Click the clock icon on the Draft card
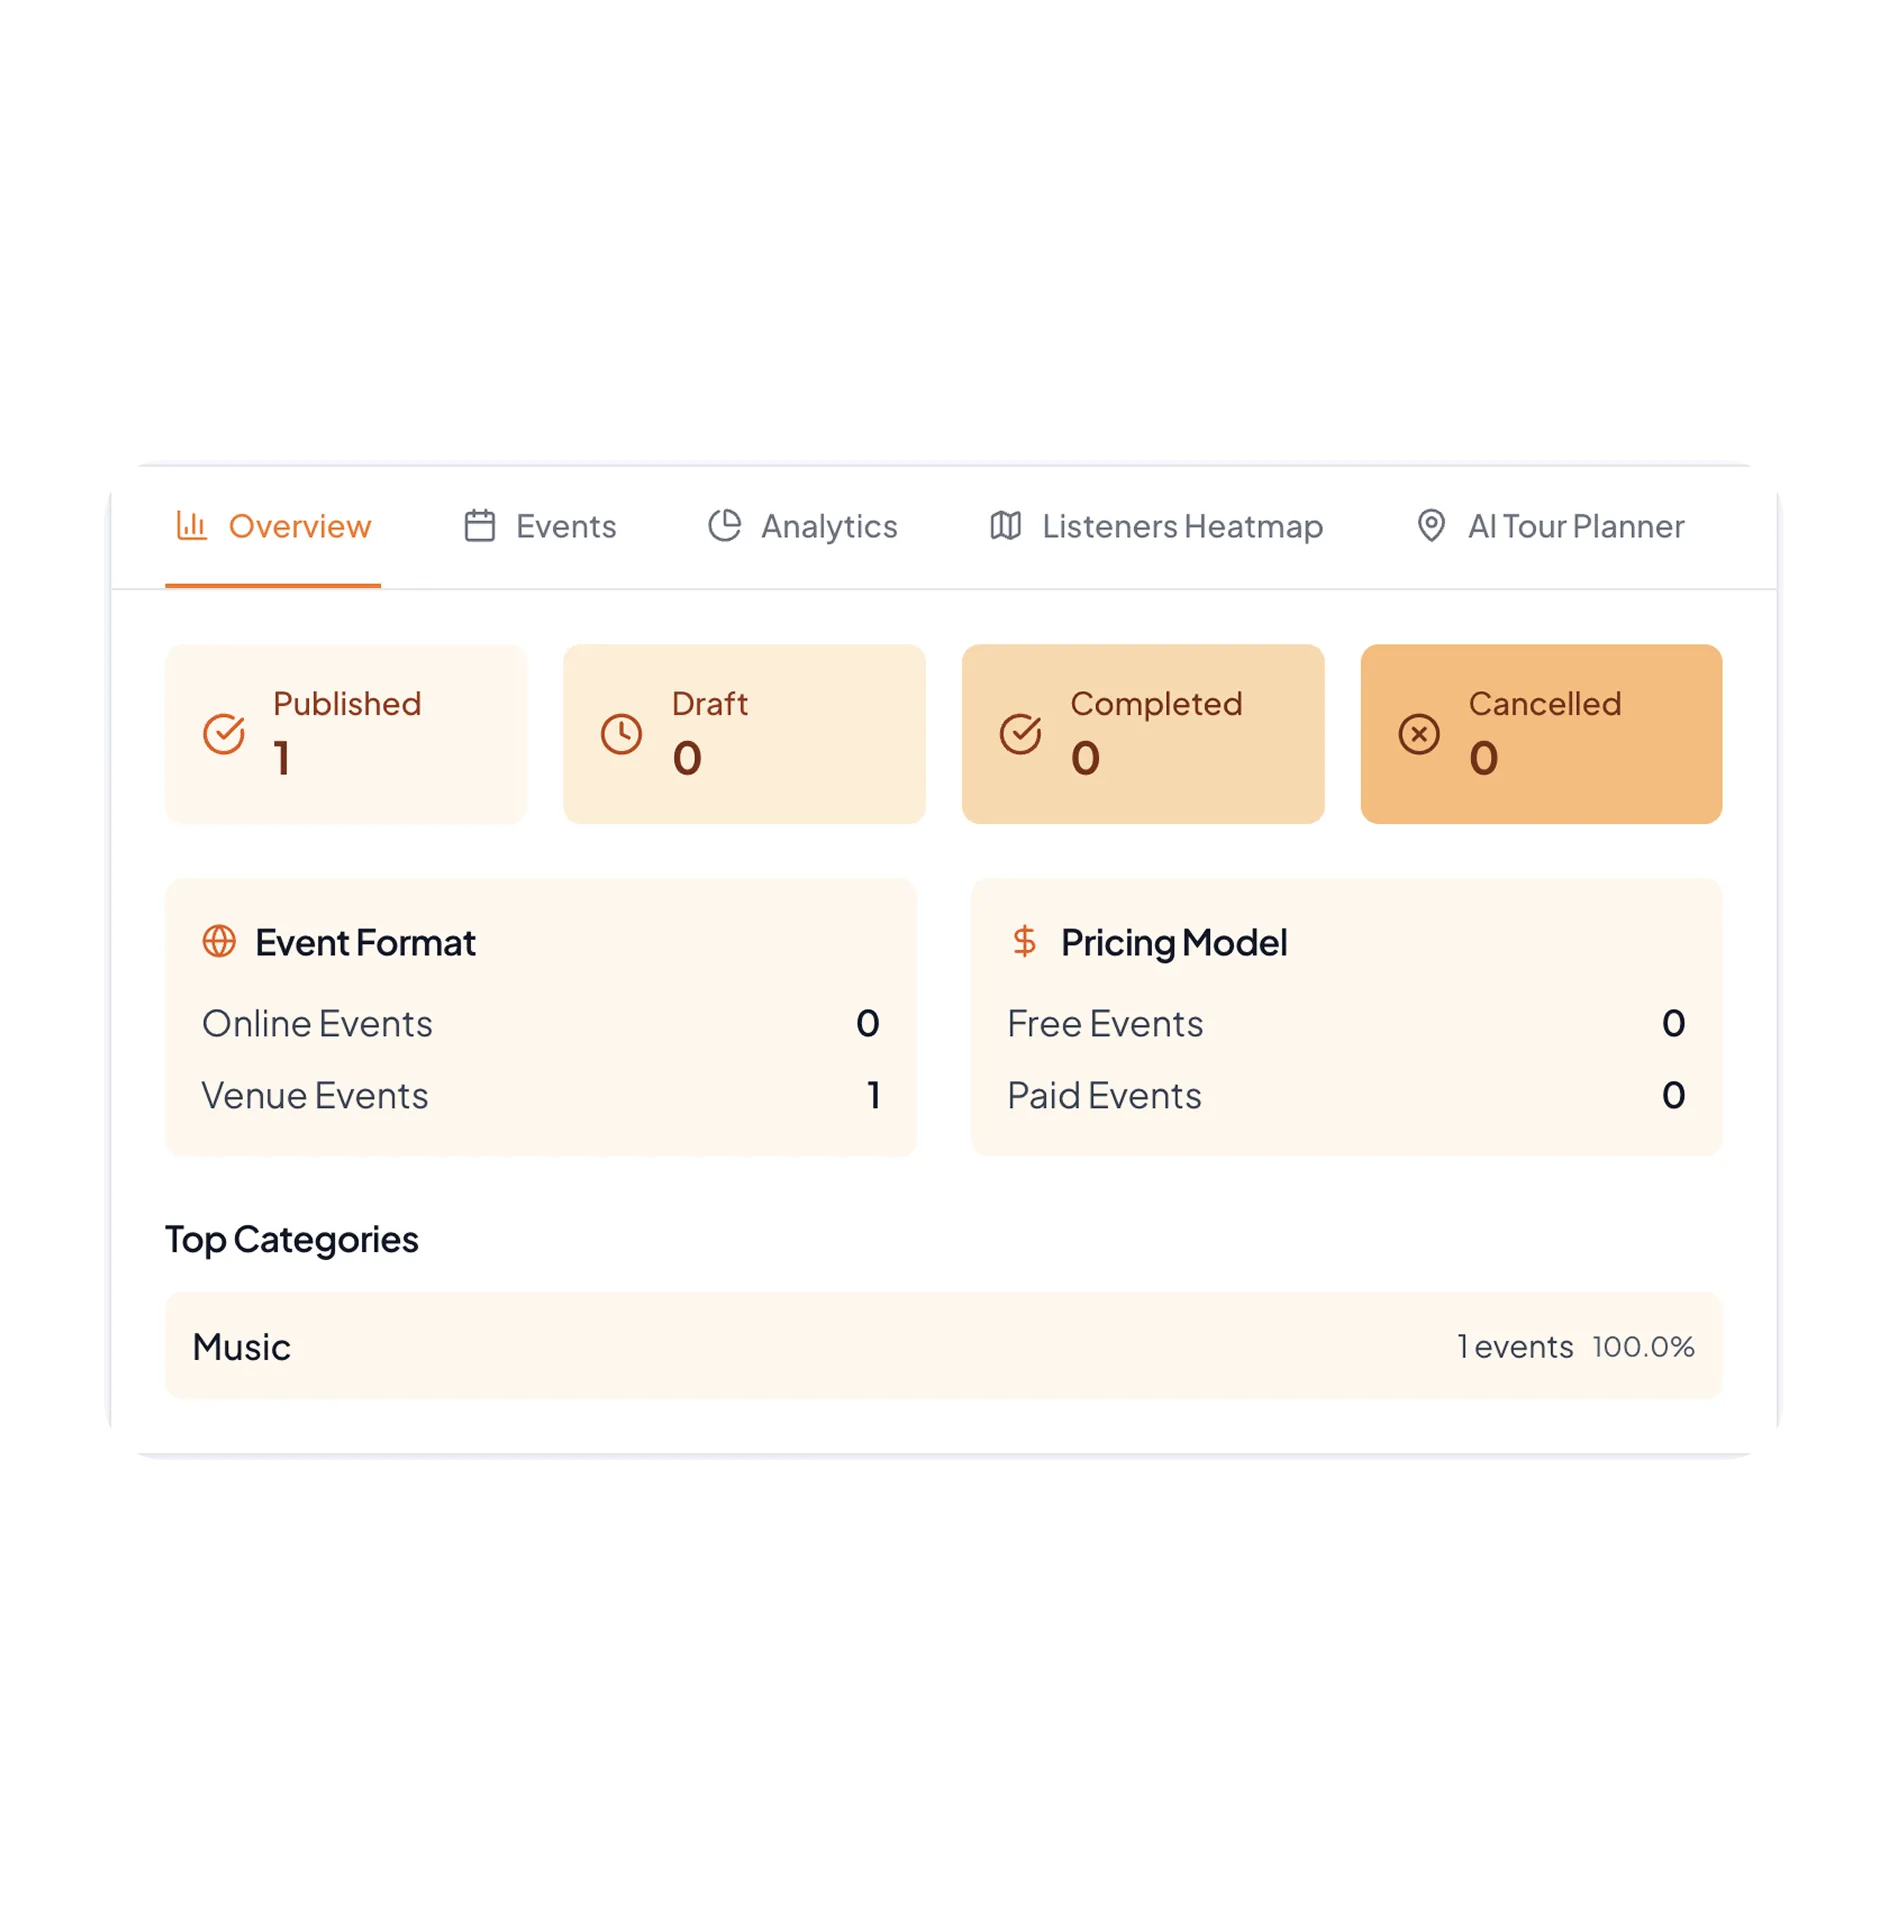This screenshot has height=1920, width=1888. click(621, 733)
